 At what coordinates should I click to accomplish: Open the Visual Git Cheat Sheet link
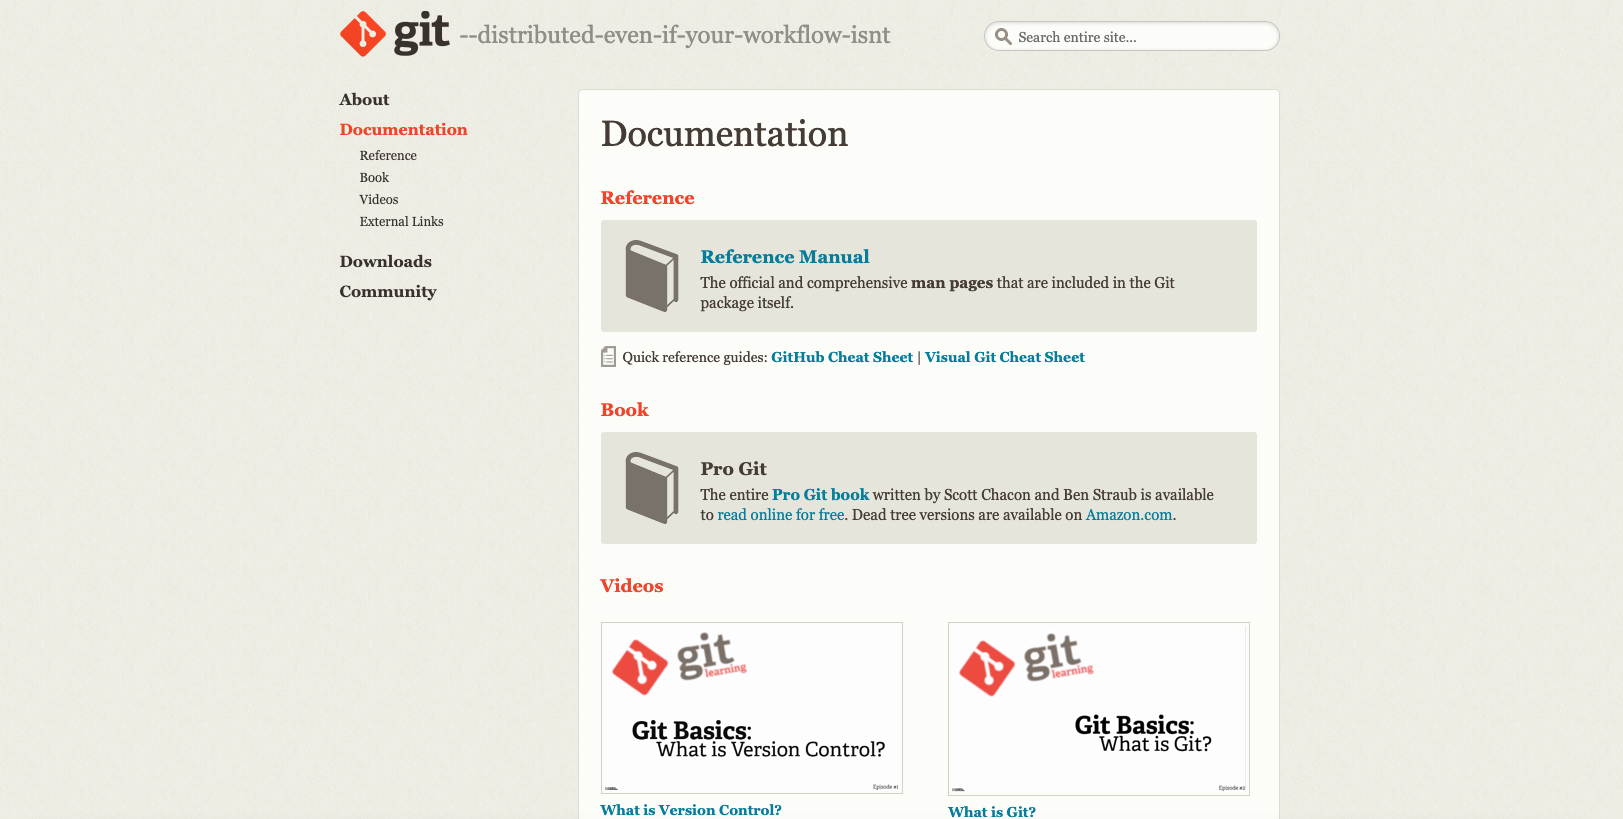pos(1004,357)
